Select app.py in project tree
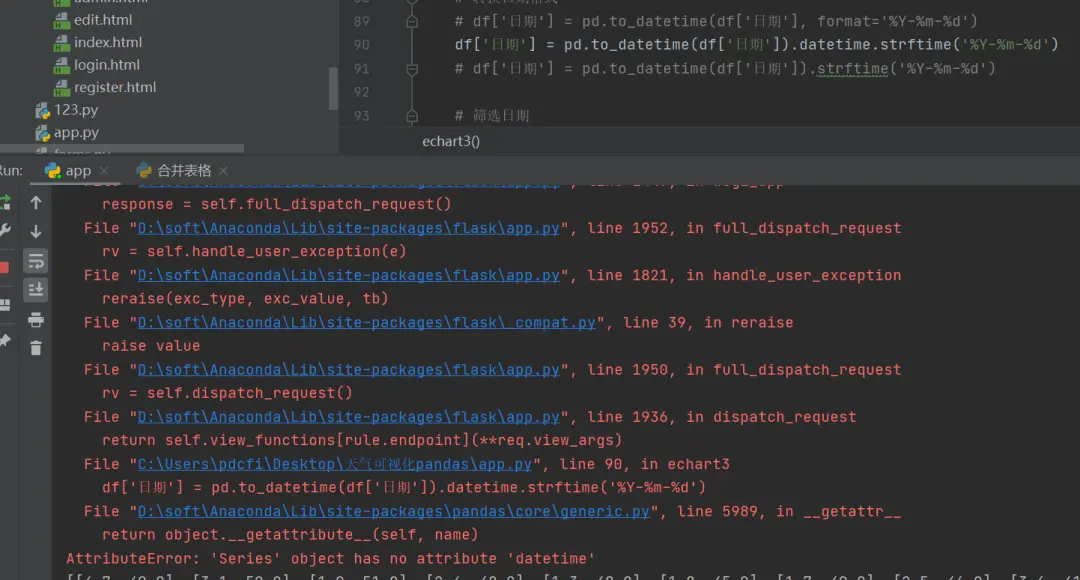The image size is (1080, 580). point(76,132)
